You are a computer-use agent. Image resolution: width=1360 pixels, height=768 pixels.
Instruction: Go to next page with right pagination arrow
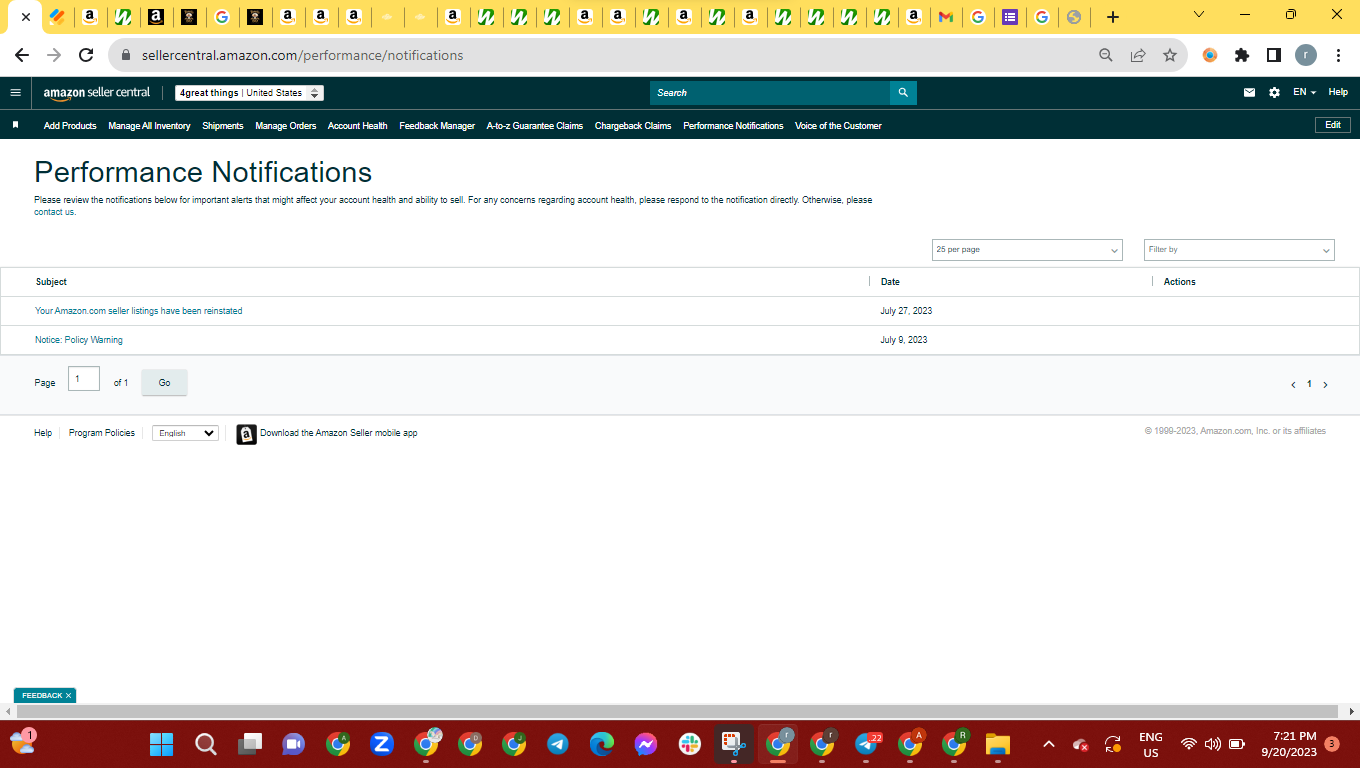click(x=1326, y=385)
